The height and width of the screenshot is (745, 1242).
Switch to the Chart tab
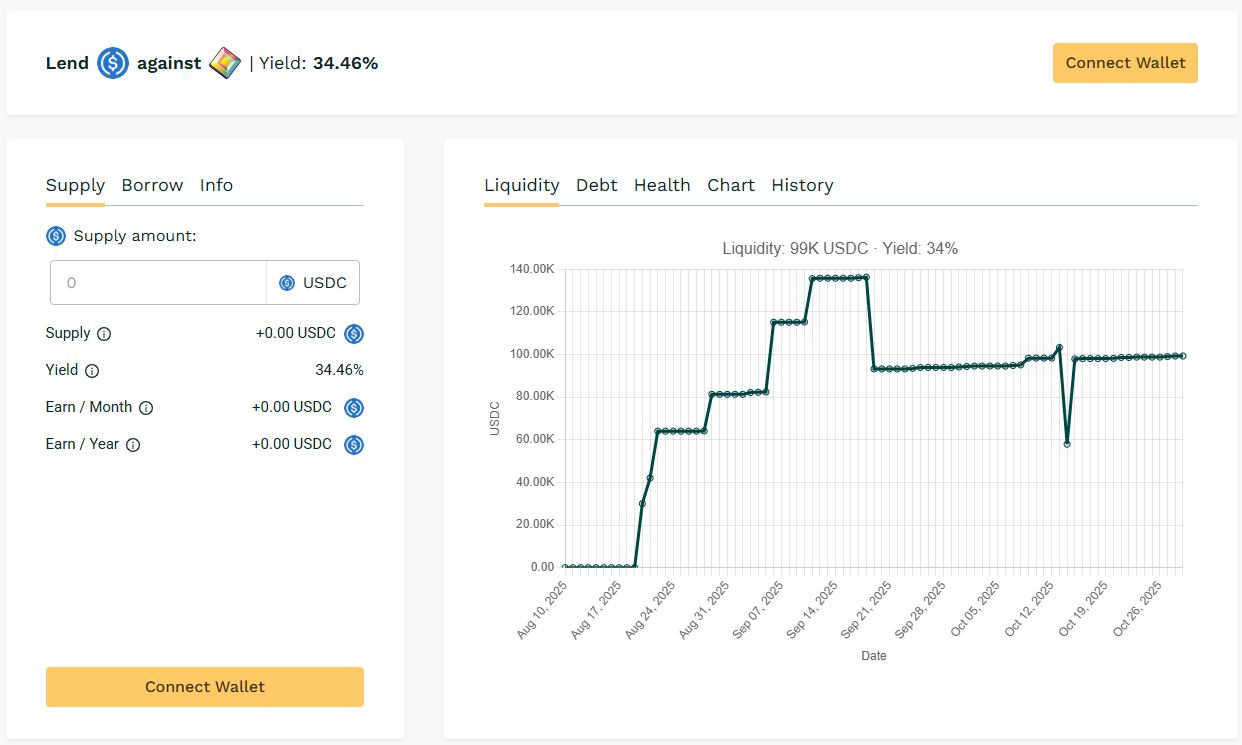coord(731,185)
